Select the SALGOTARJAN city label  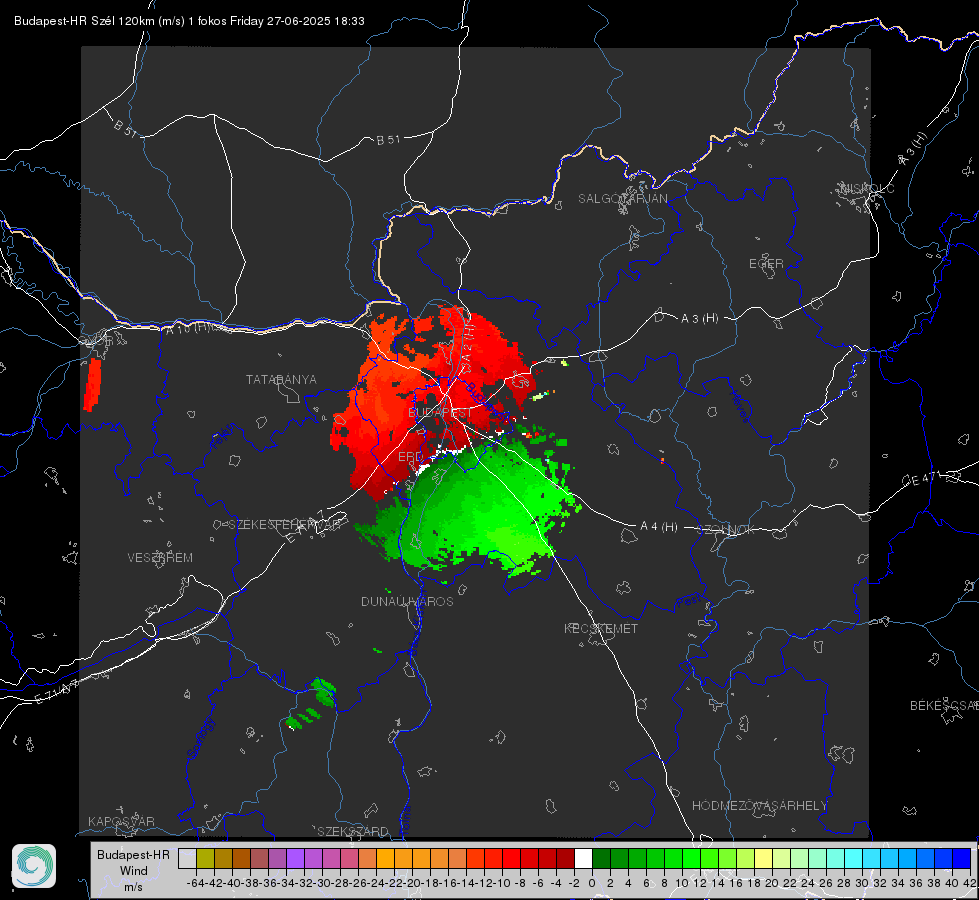pyautogui.click(x=622, y=199)
